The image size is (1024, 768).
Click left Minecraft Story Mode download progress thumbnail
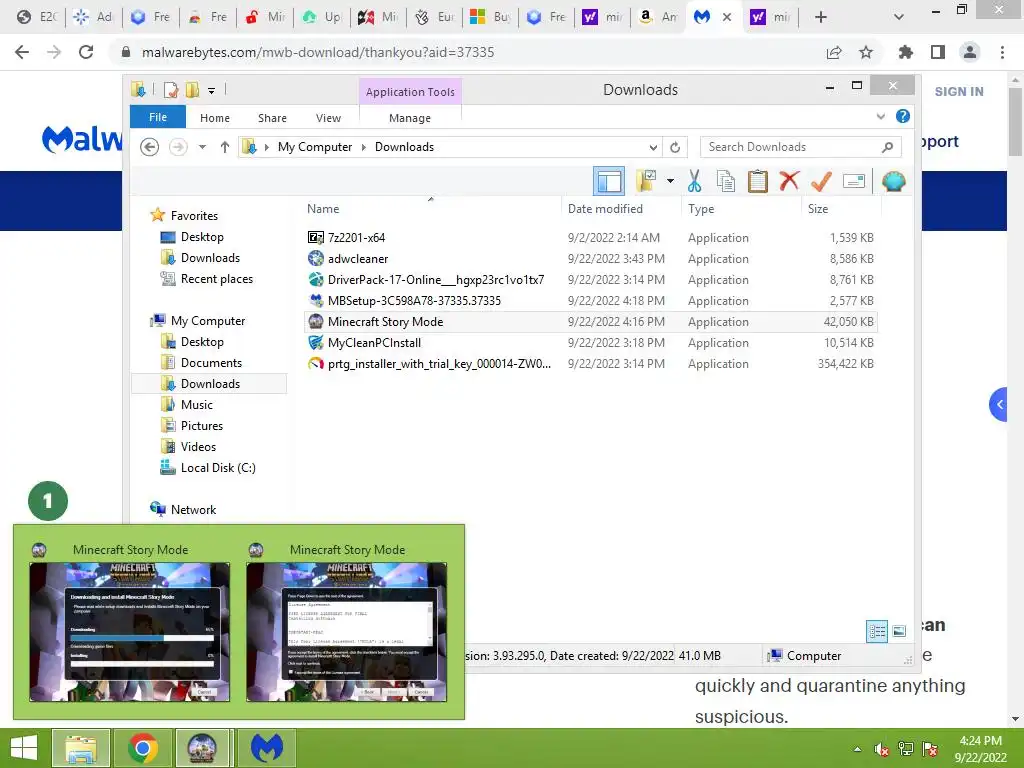[129, 632]
